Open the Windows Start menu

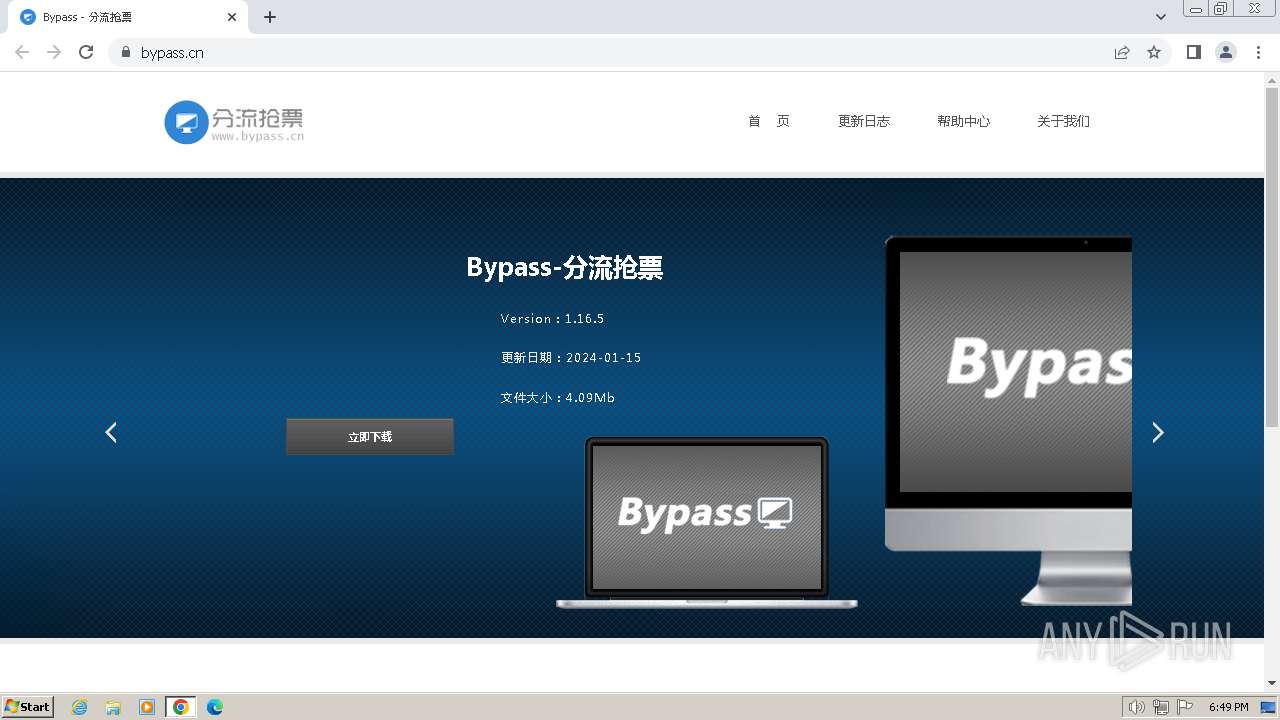click(28, 707)
